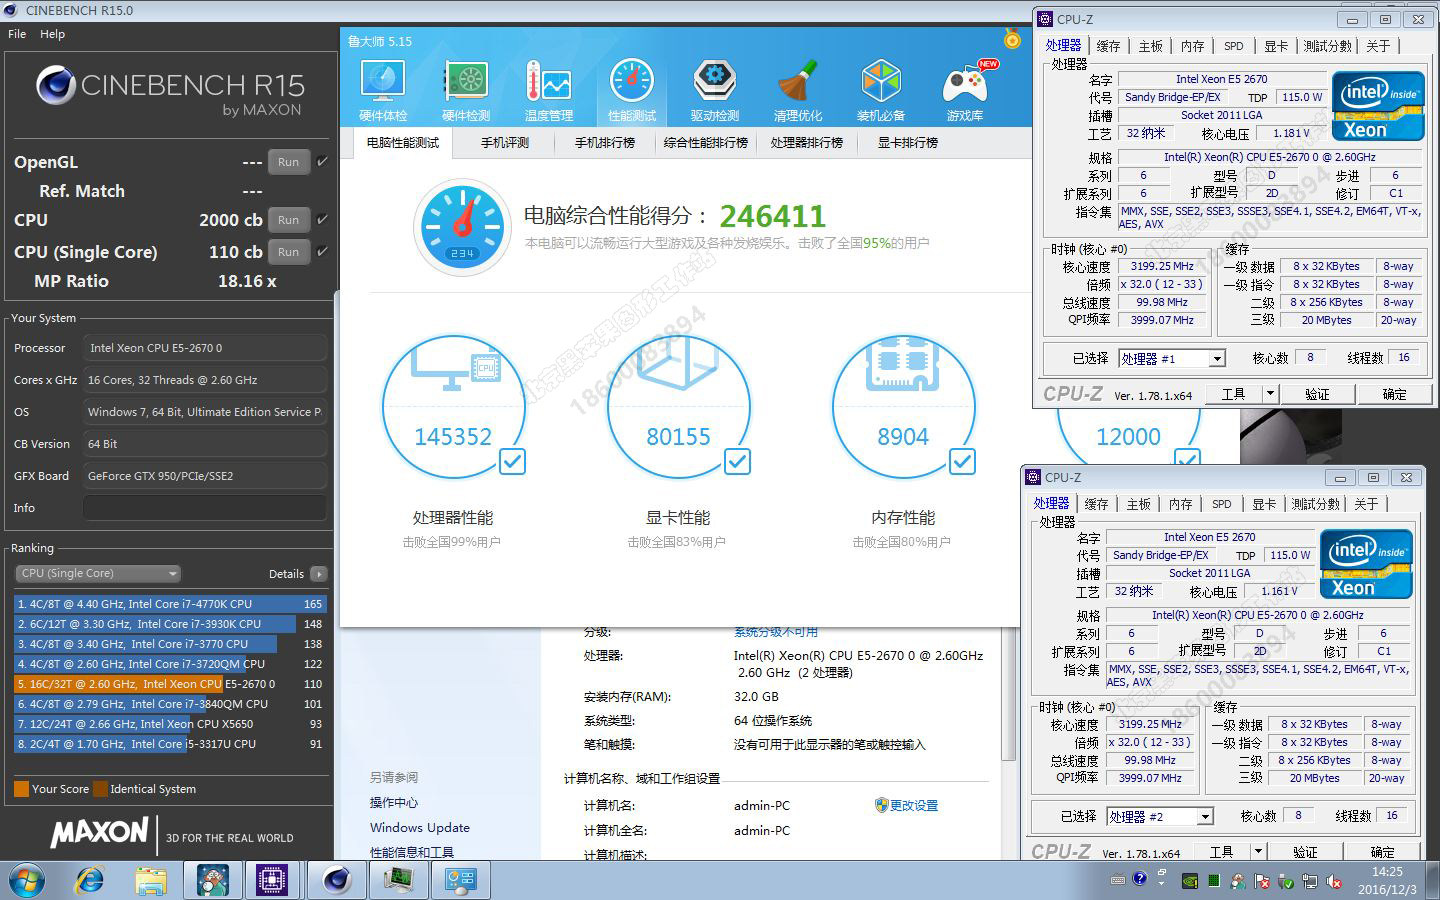Screen dimensions: 1440x900
Task: Open the 温度管理 temperature management icon
Action: pos(548,91)
